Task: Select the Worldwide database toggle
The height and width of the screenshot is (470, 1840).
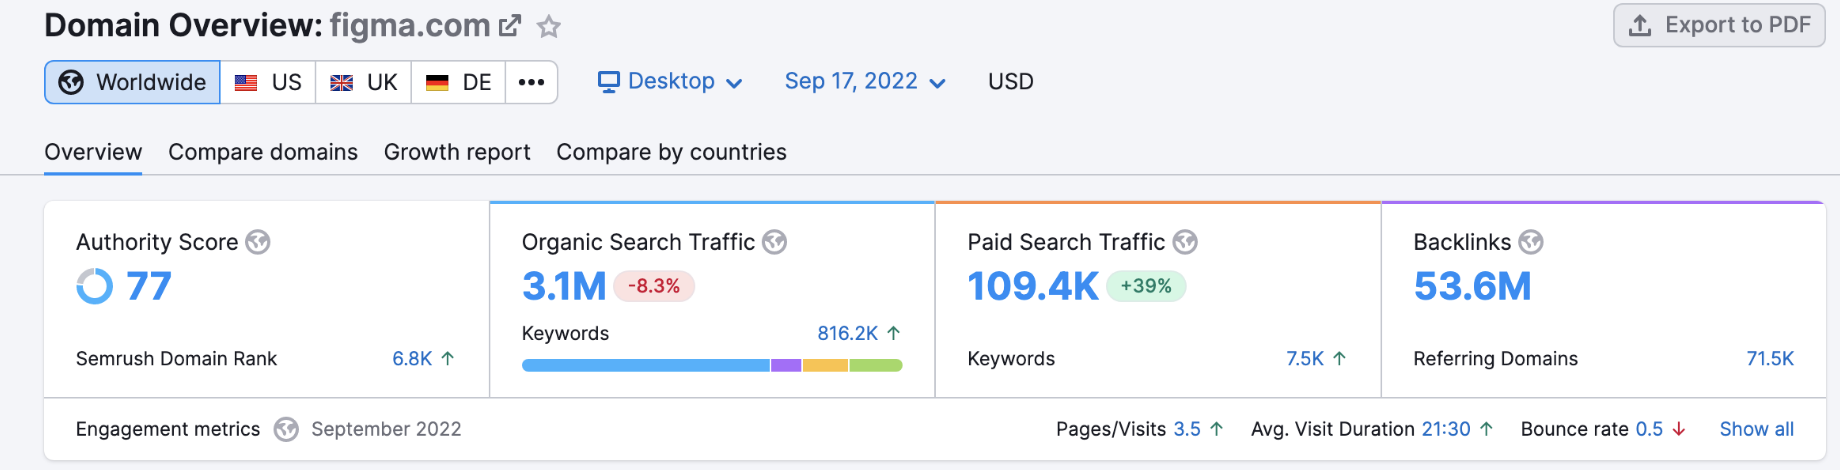Action: 132,82
